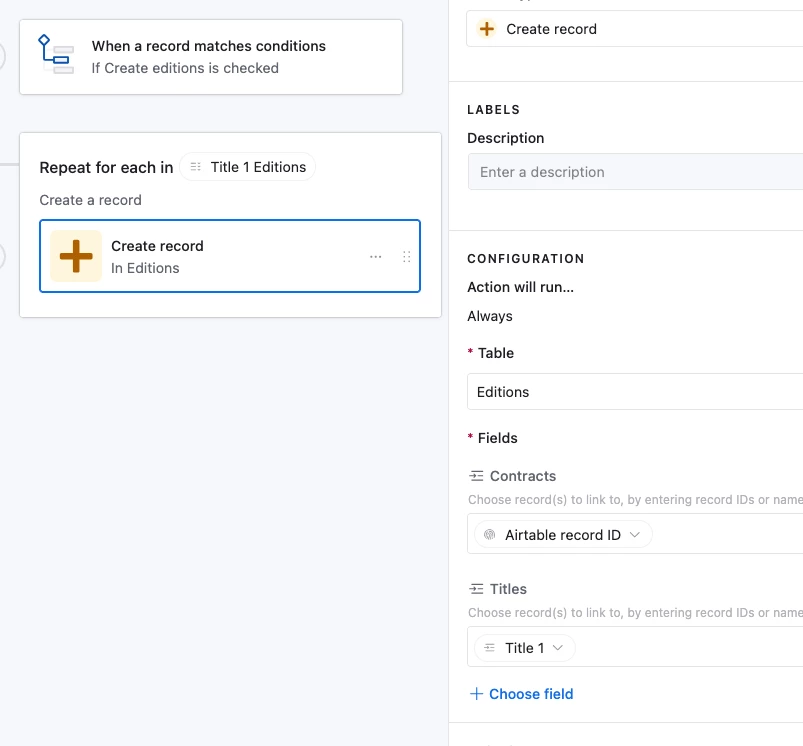Click the trigger conditions icon
Screen dimensions: 803x746
pos(56,56)
